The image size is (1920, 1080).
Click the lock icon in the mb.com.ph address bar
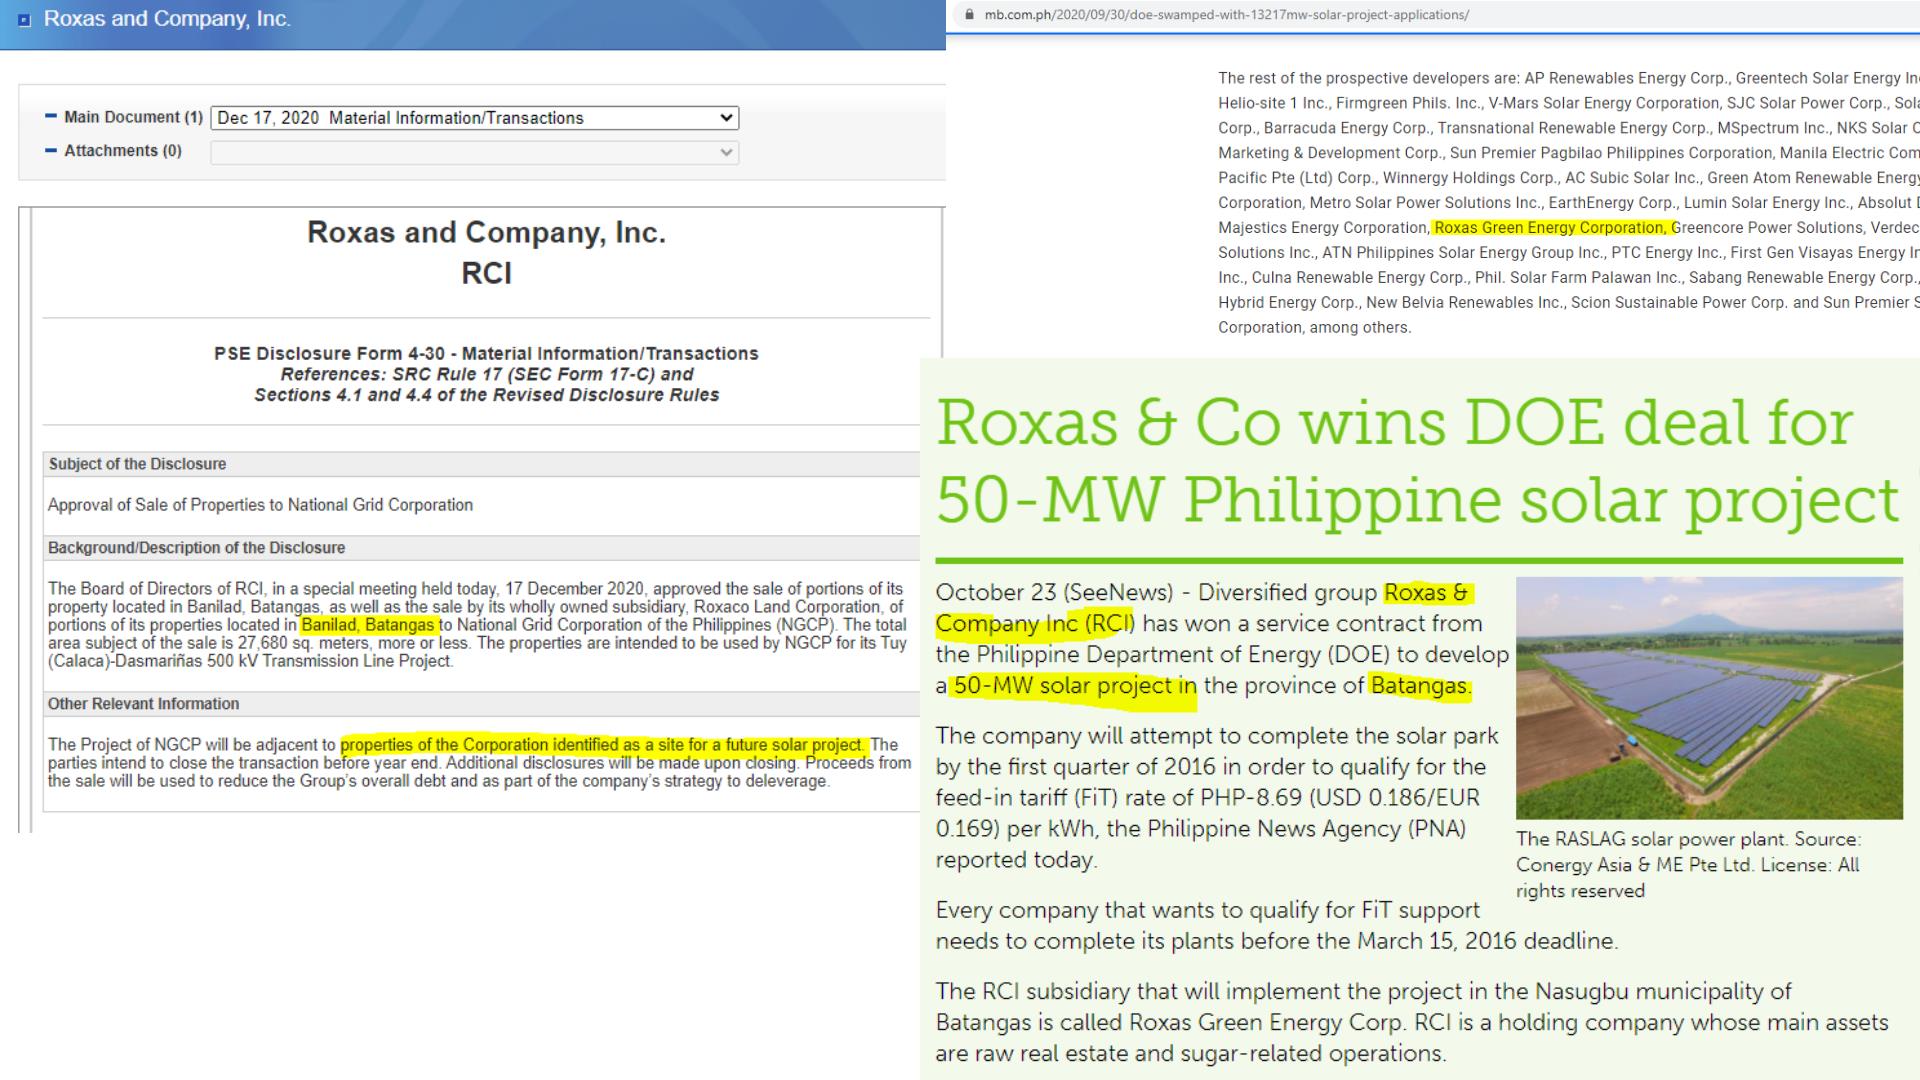[968, 15]
